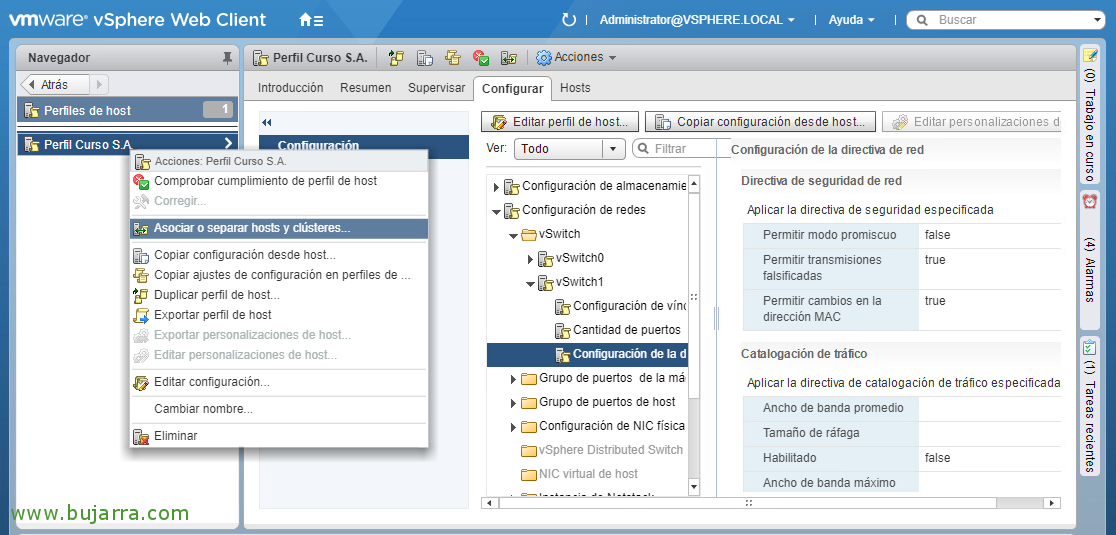Switch to the Resumen tab
The width and height of the screenshot is (1116, 535).
tap(366, 88)
